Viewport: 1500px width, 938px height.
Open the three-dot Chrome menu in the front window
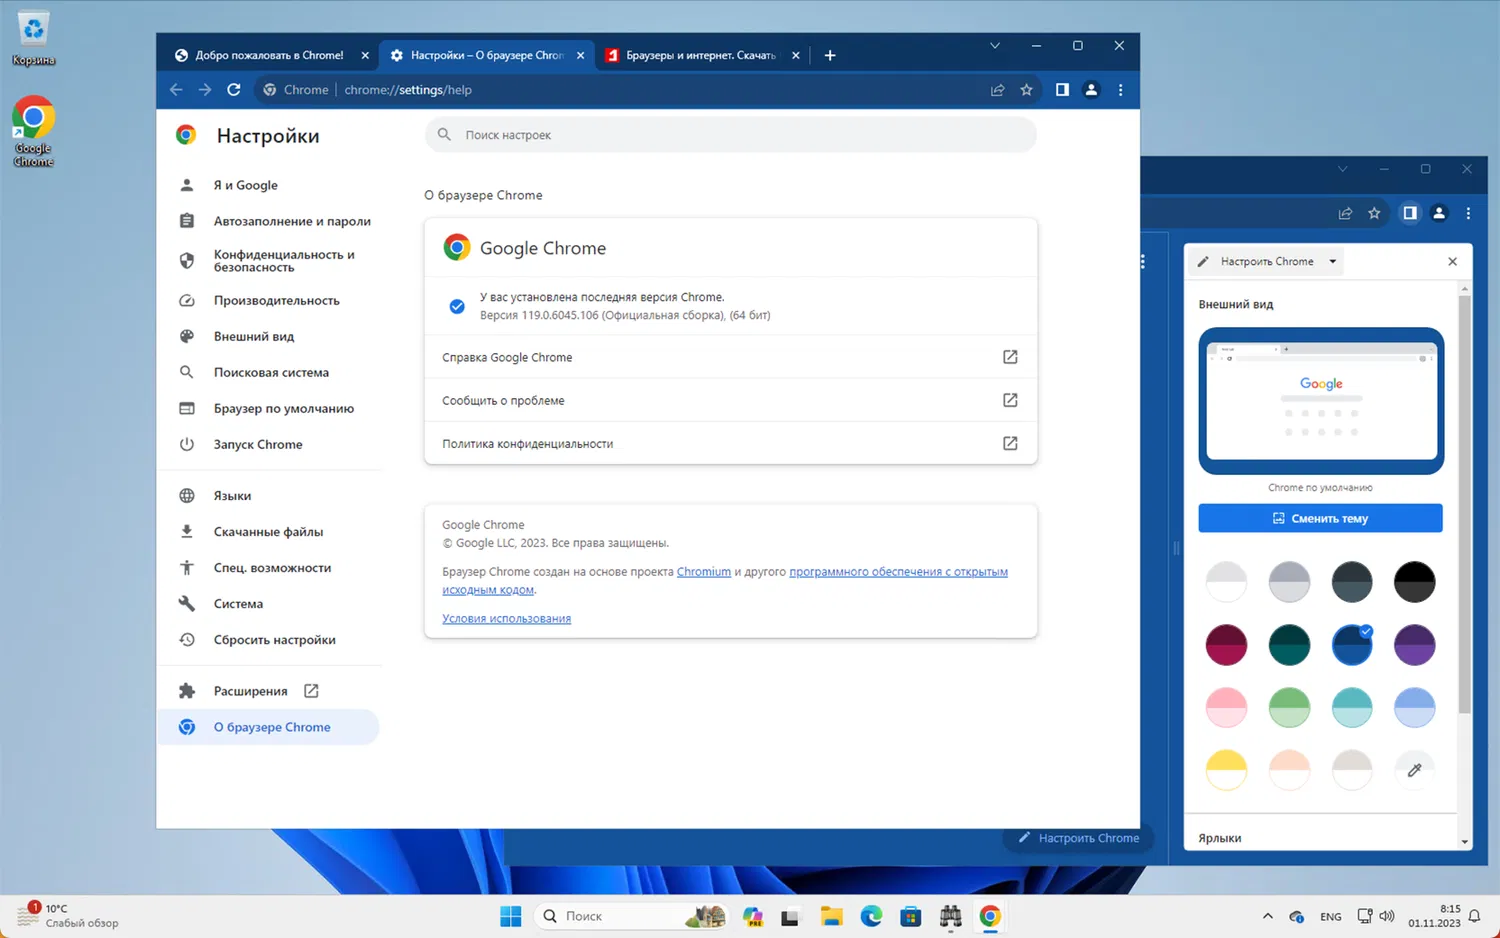[1120, 90]
